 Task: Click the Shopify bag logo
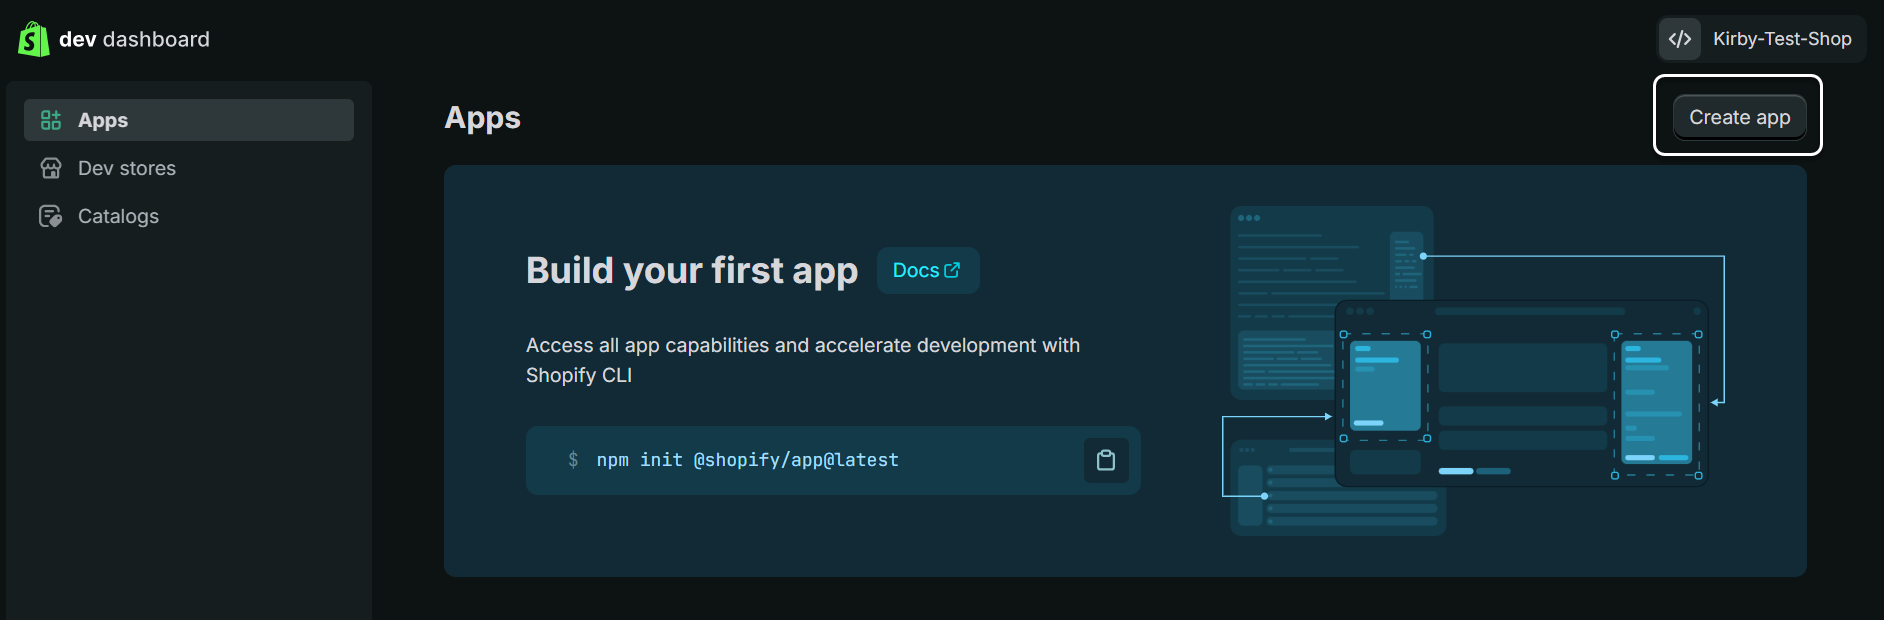tap(34, 39)
